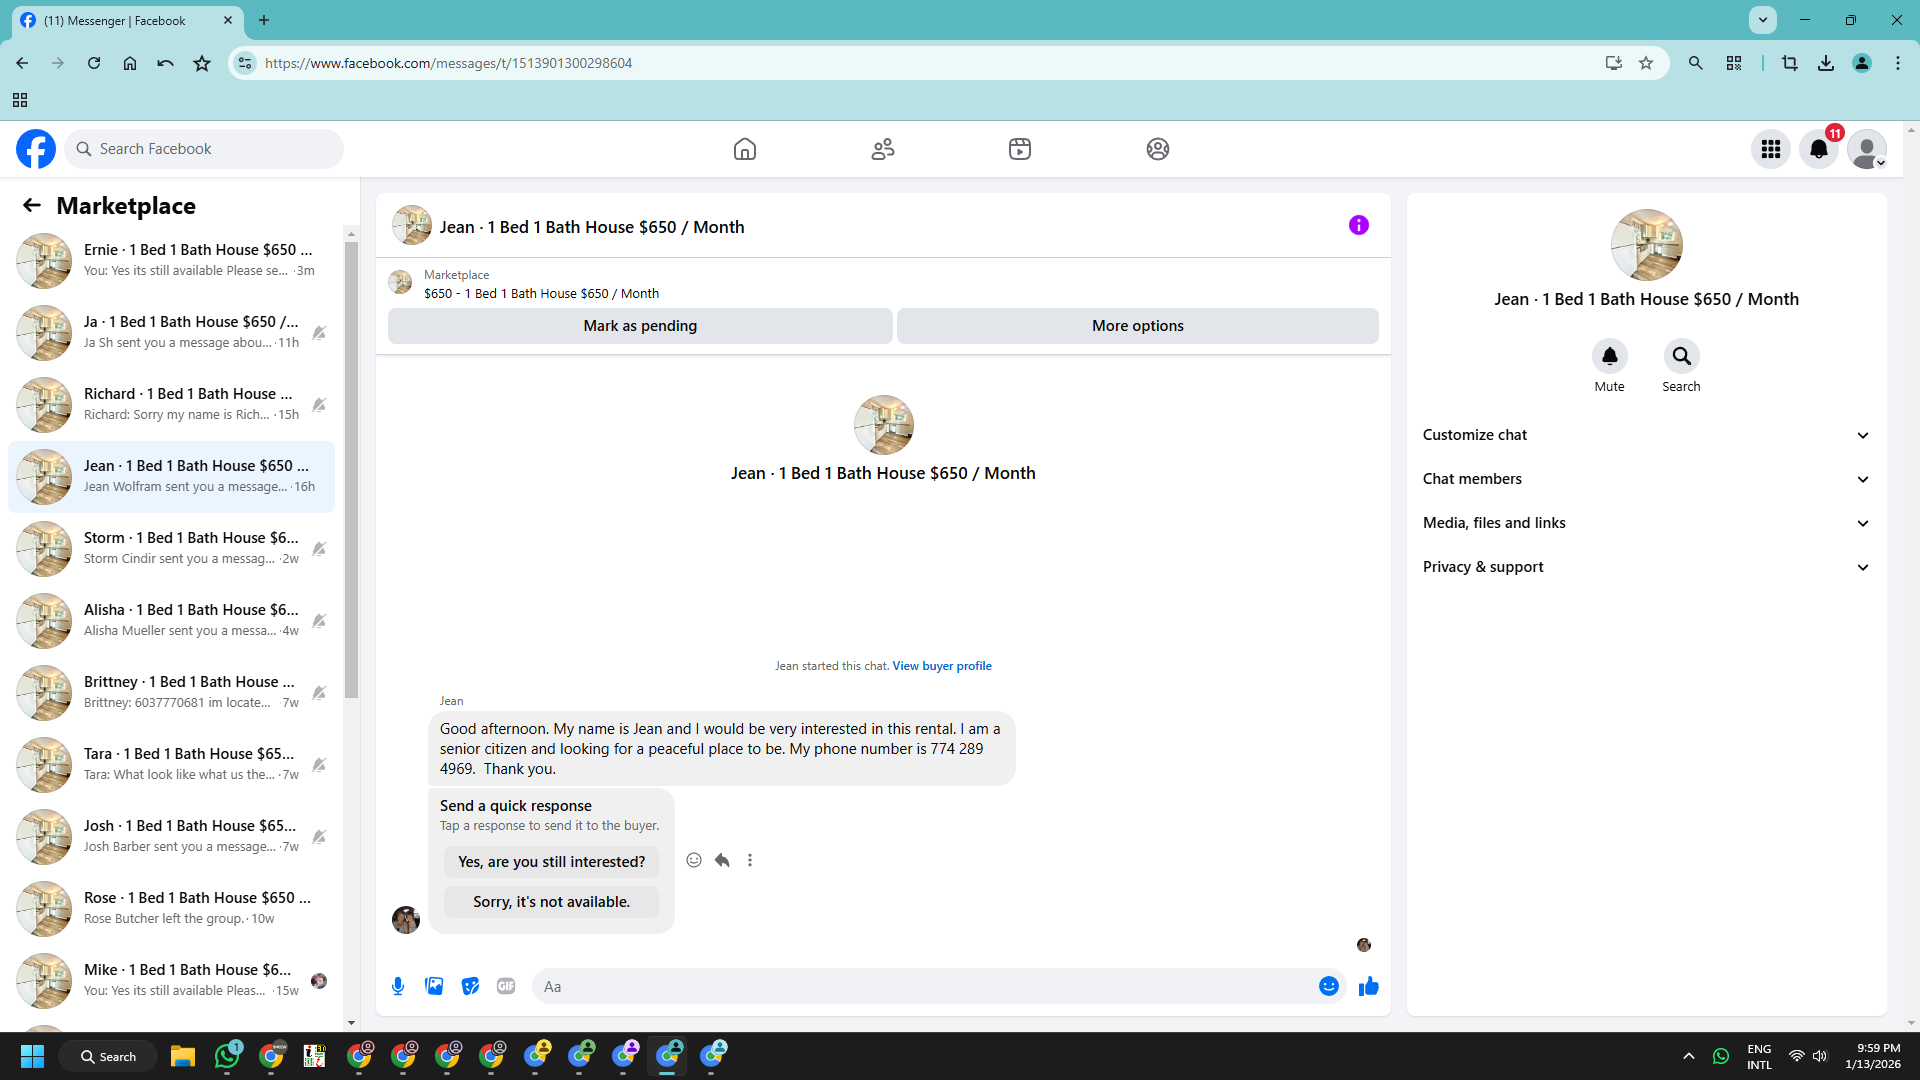
Task: Open Facebook Home tab
Action: pos(744,149)
